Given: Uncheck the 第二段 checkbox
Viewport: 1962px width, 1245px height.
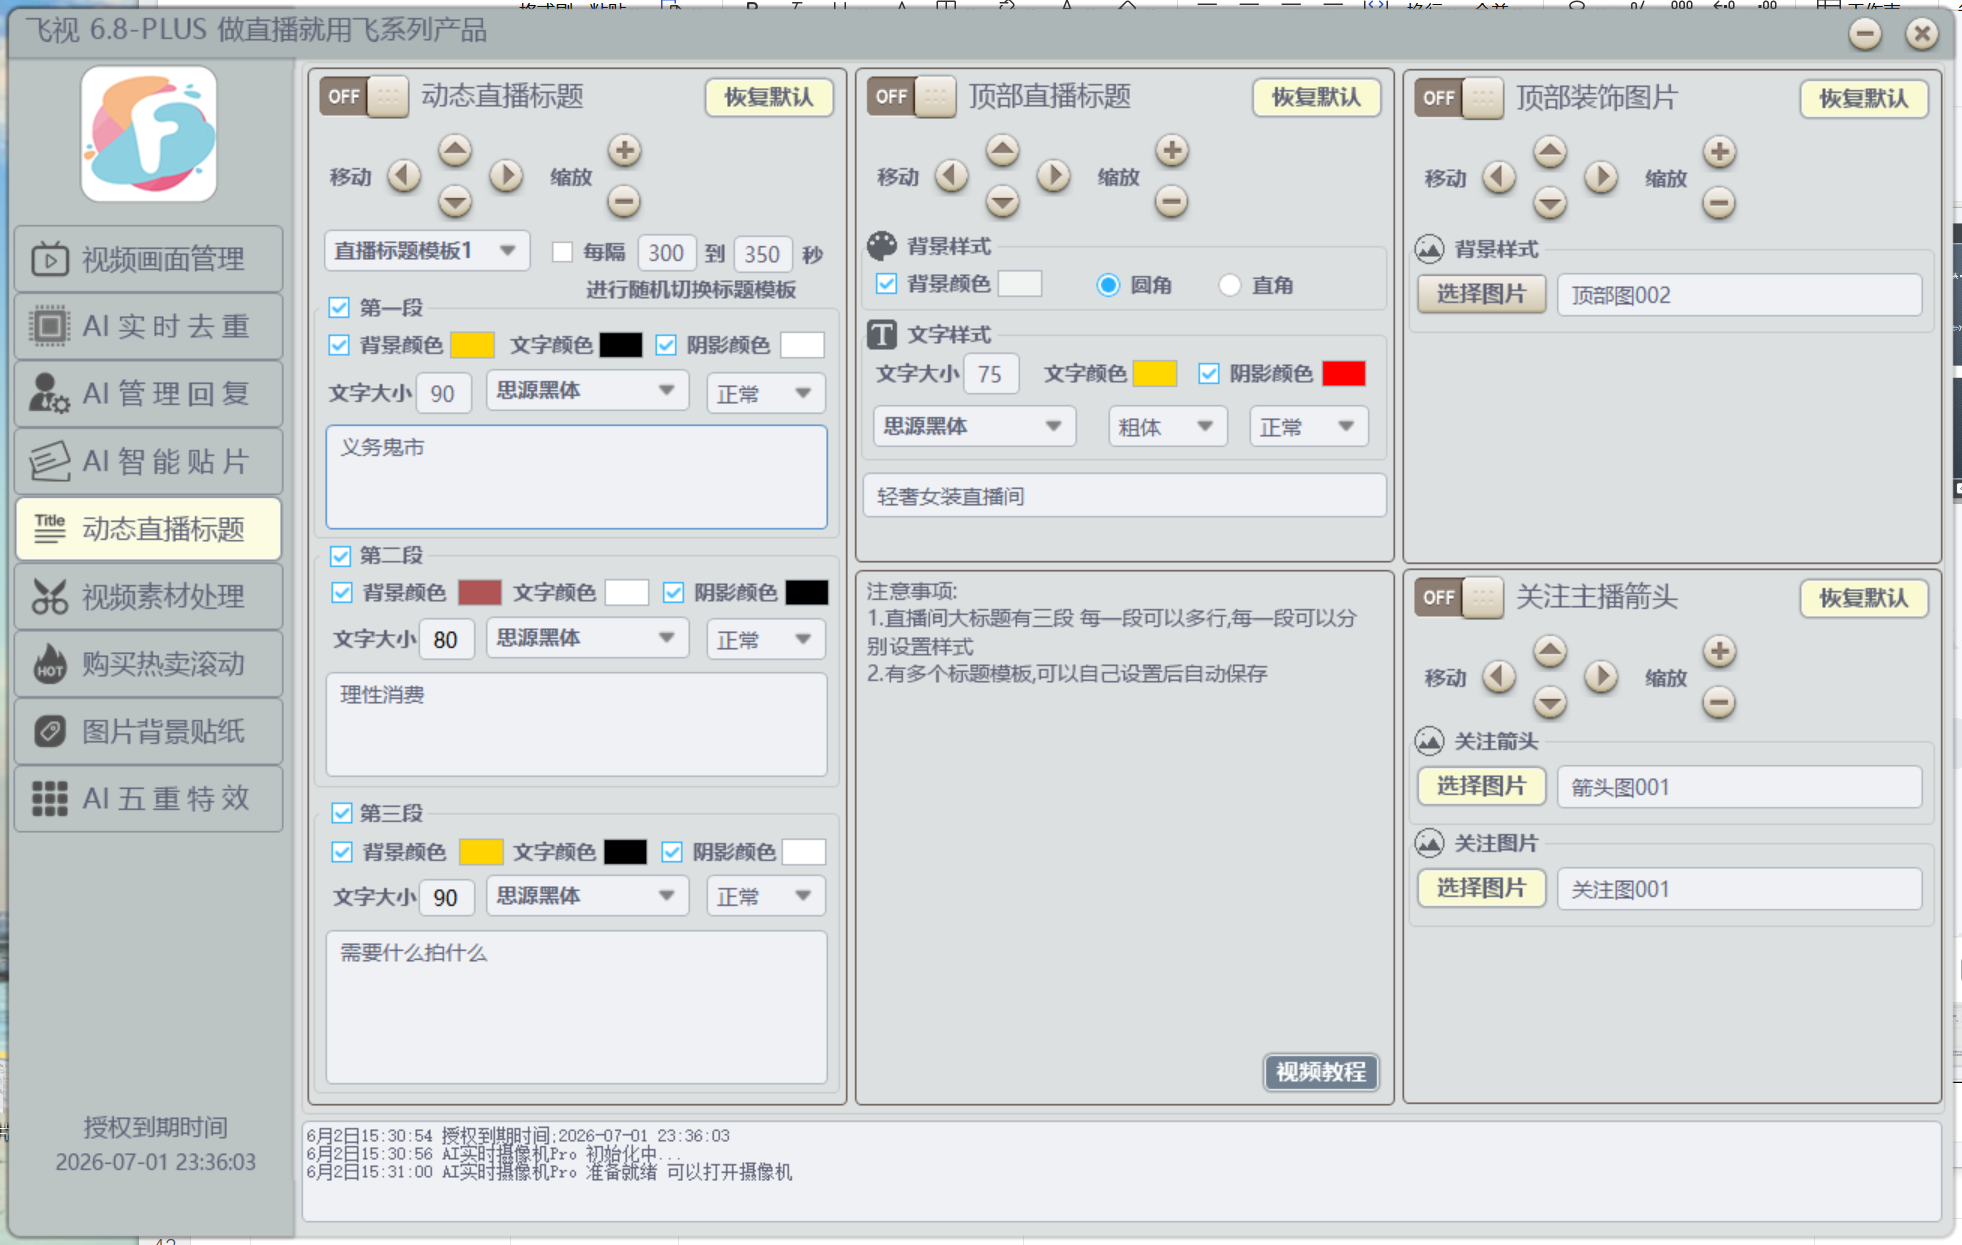Looking at the screenshot, I should coord(341,556).
